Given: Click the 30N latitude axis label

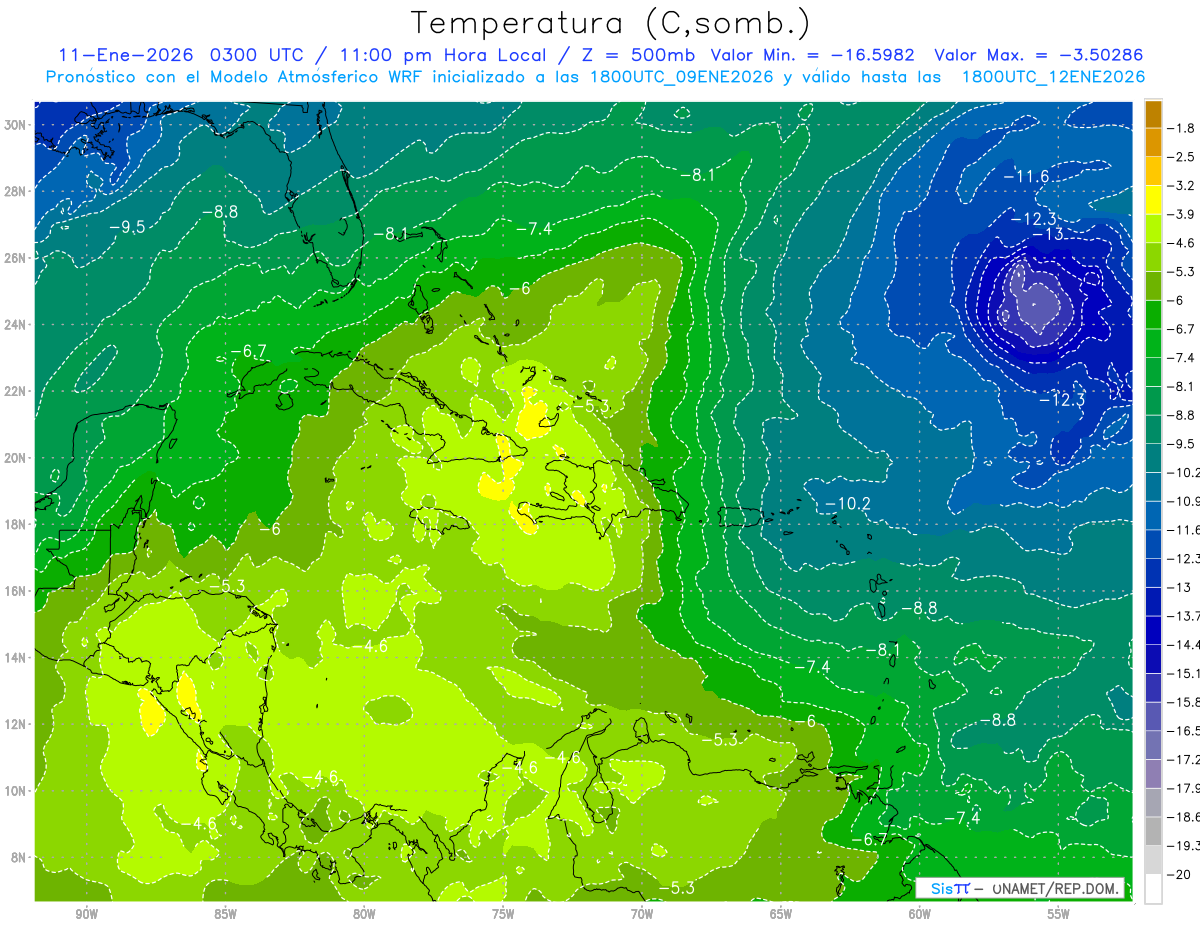Looking at the screenshot, I should coord(16,124).
